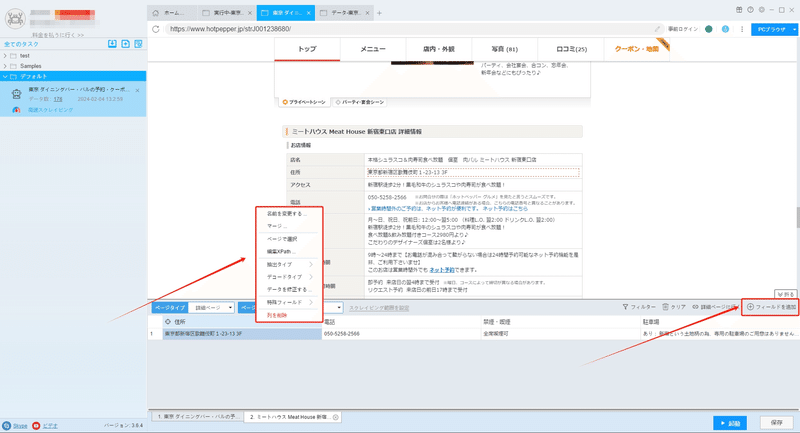
Task: Close the 実行中-東京 tab
Action: (x=250, y=13)
